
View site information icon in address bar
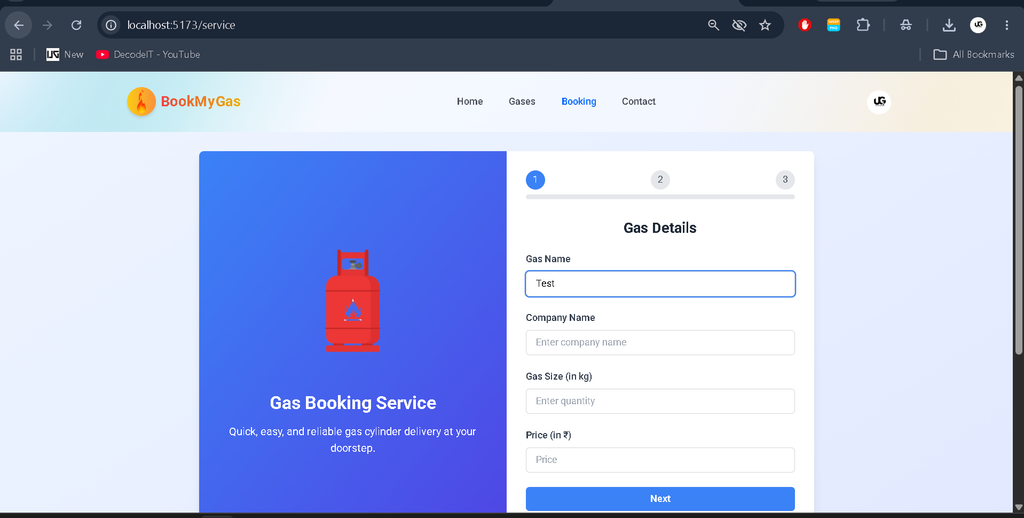[112, 25]
